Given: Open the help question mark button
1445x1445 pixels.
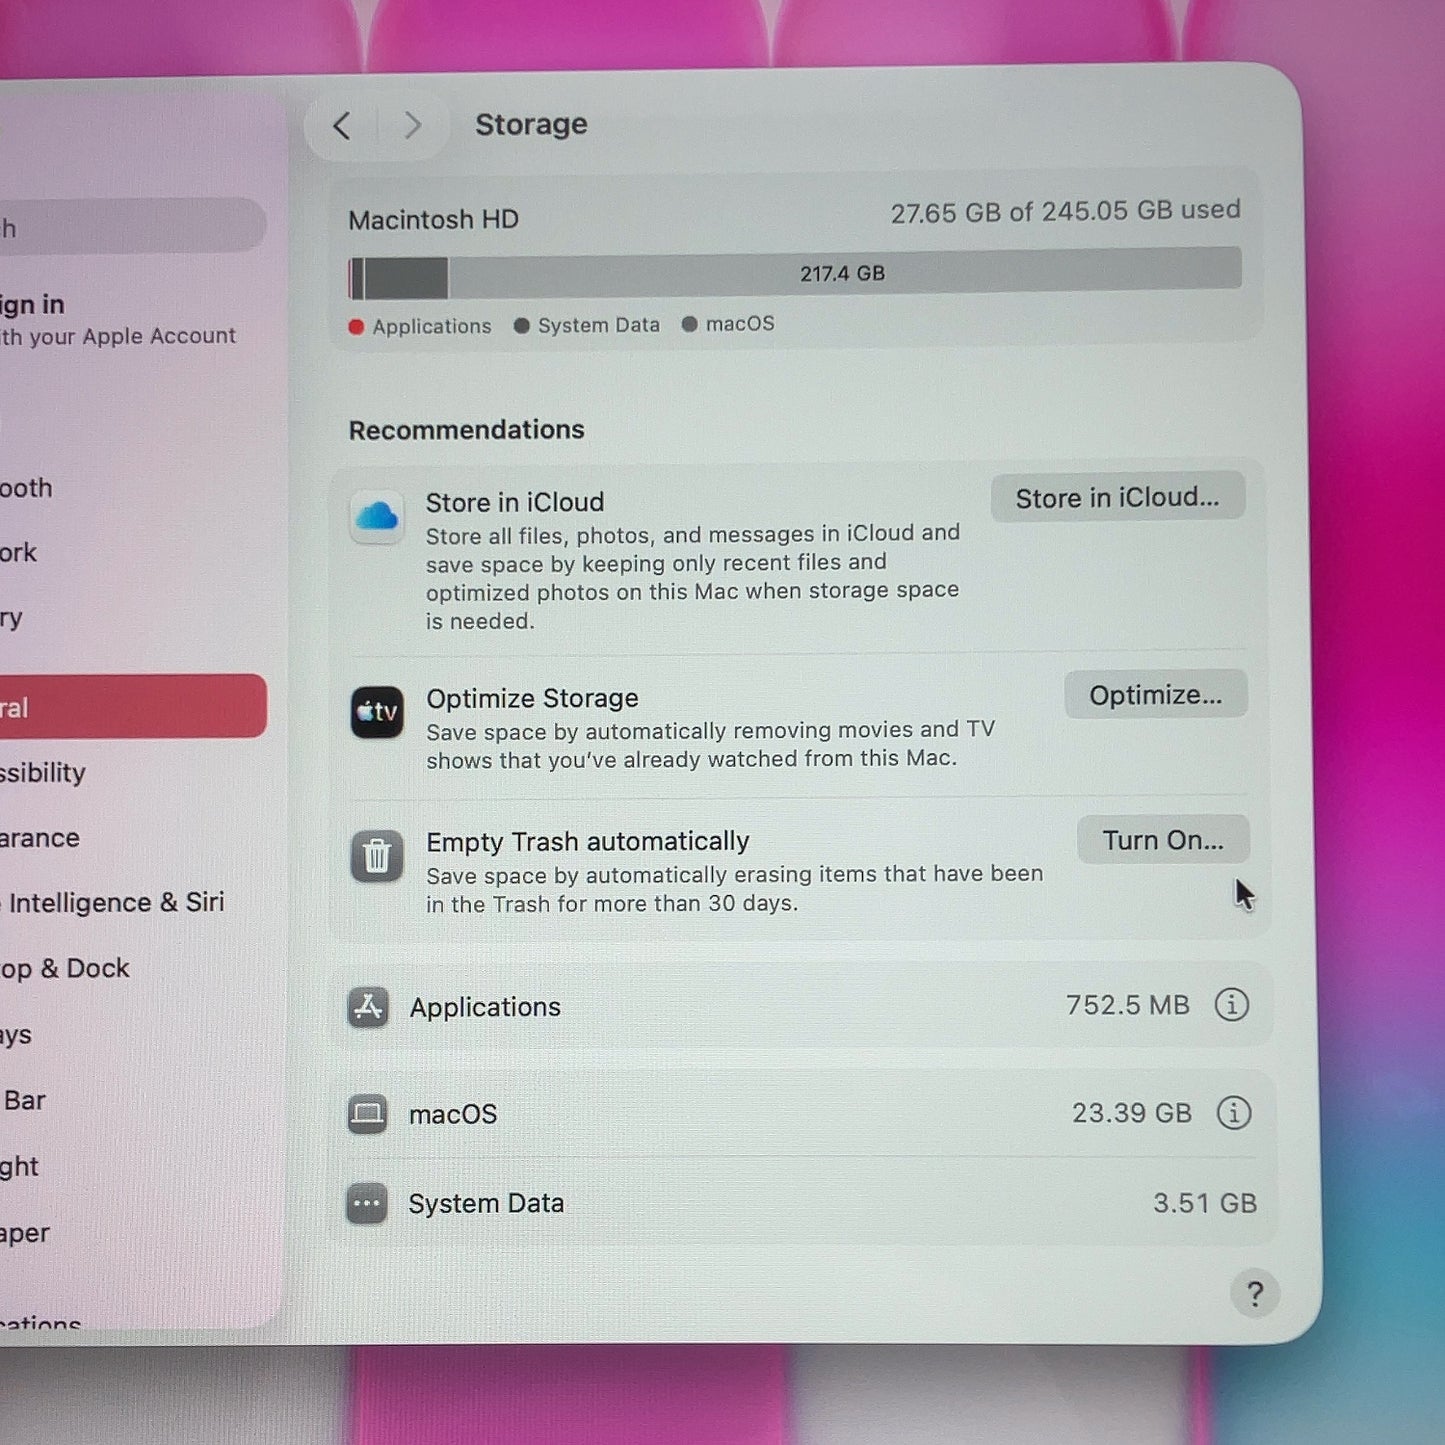Looking at the screenshot, I should (1255, 1294).
